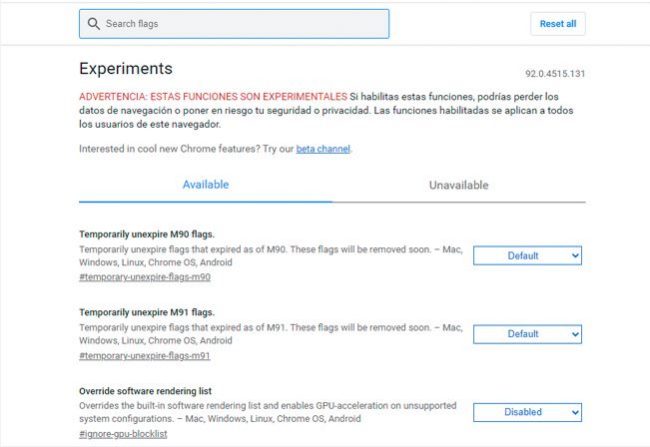The image size is (650, 447).
Task: Switch to the Unavailable tab
Action: click(458, 185)
